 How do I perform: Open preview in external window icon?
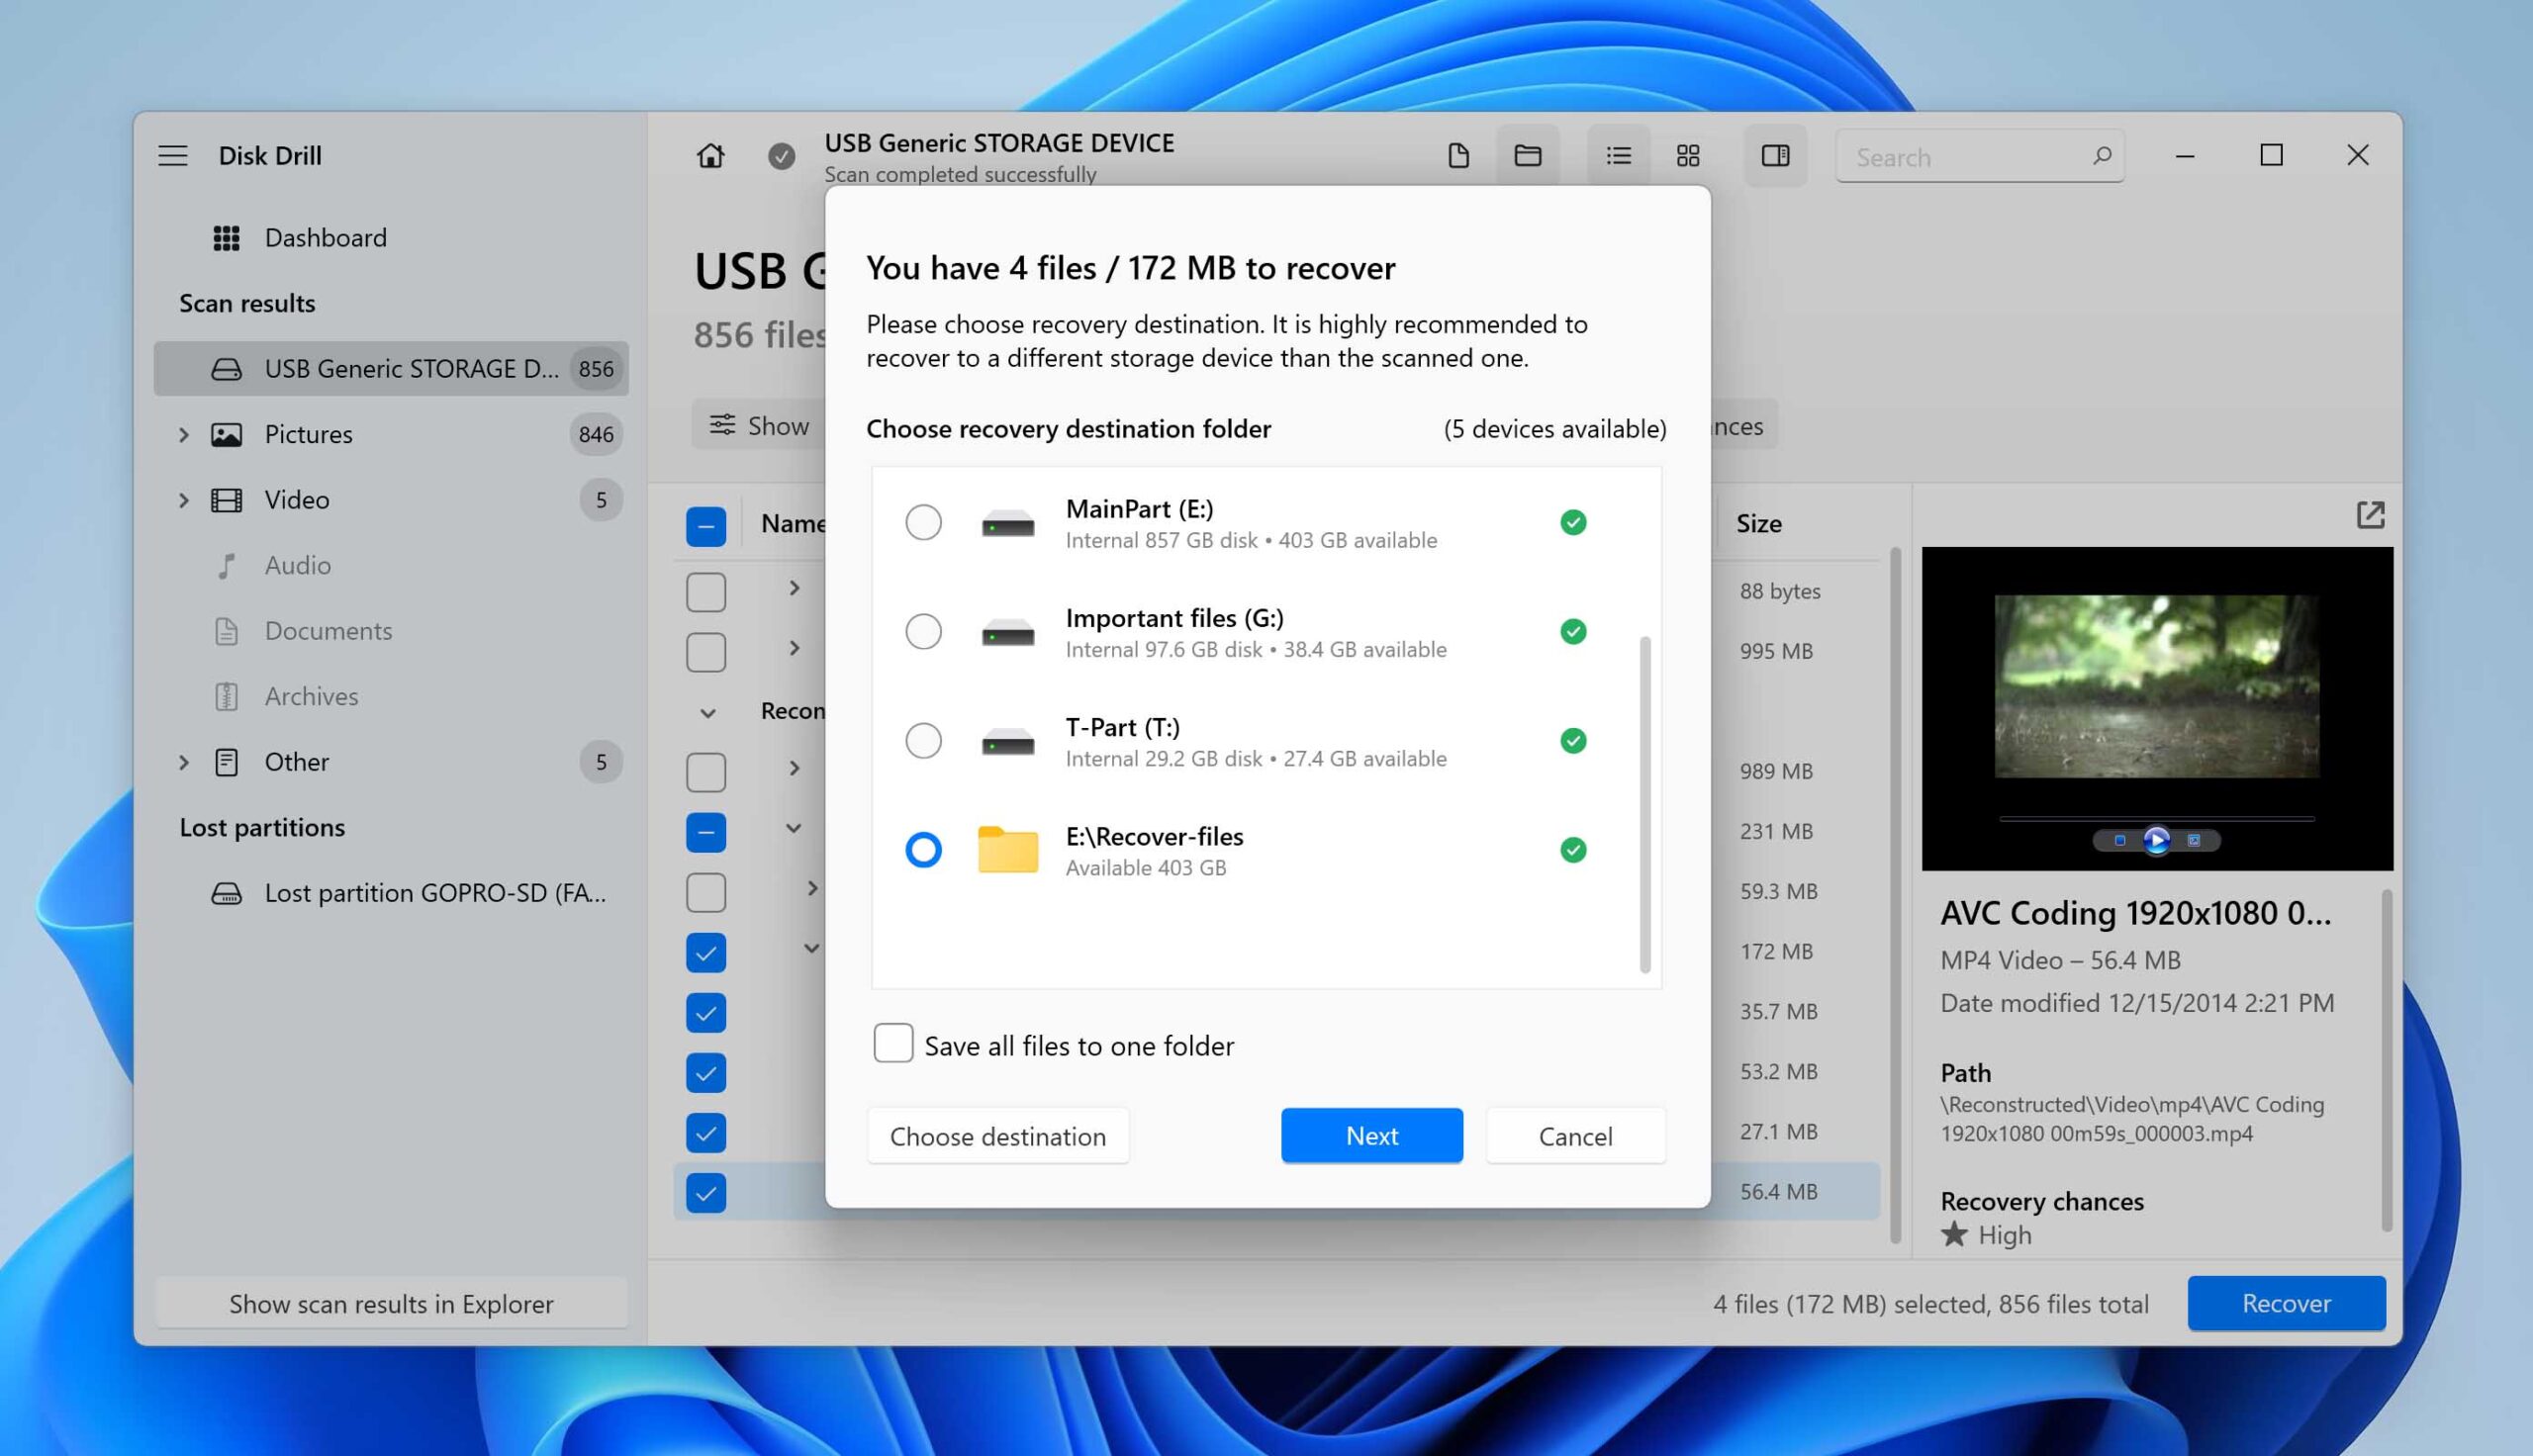pyautogui.click(x=2370, y=515)
